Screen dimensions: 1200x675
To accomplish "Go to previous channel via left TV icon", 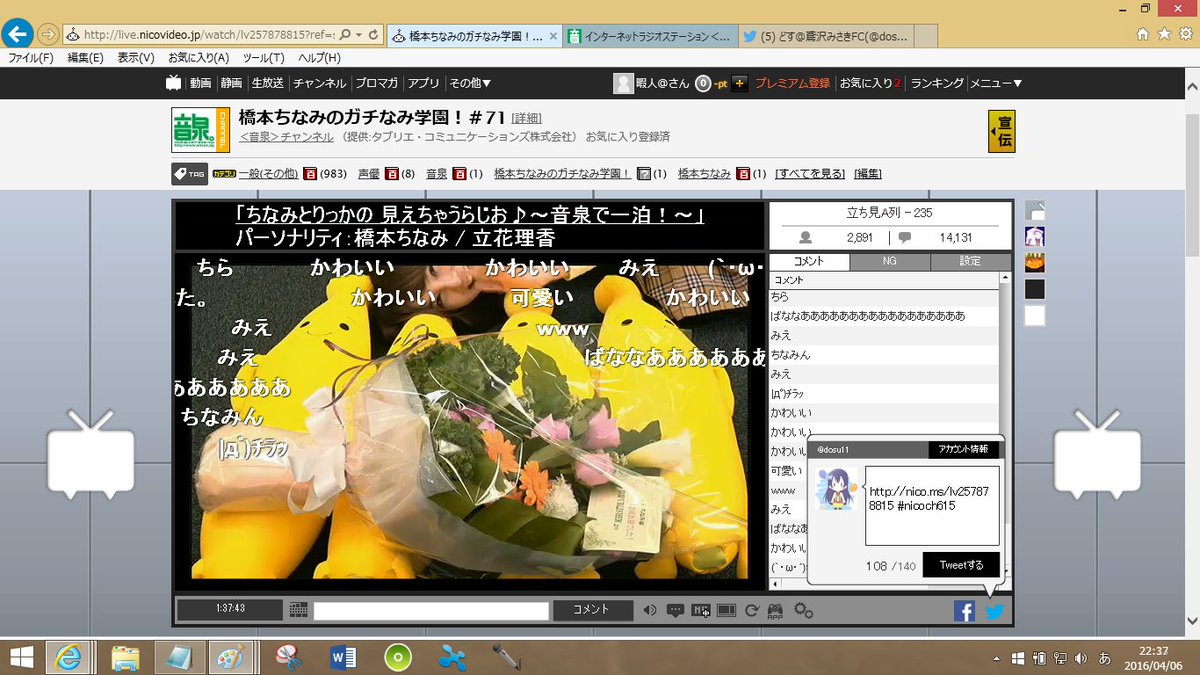I will tap(90, 453).
